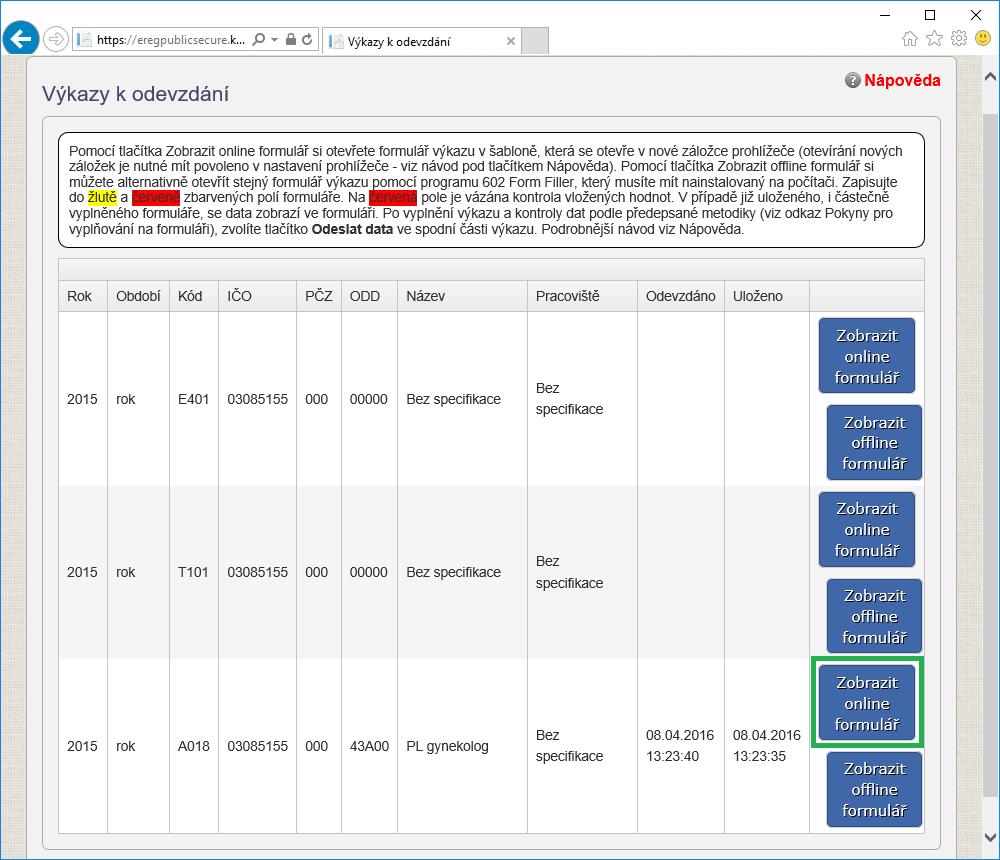Go back with the browser back arrow
This screenshot has width=1000, height=860.
(x=20, y=39)
